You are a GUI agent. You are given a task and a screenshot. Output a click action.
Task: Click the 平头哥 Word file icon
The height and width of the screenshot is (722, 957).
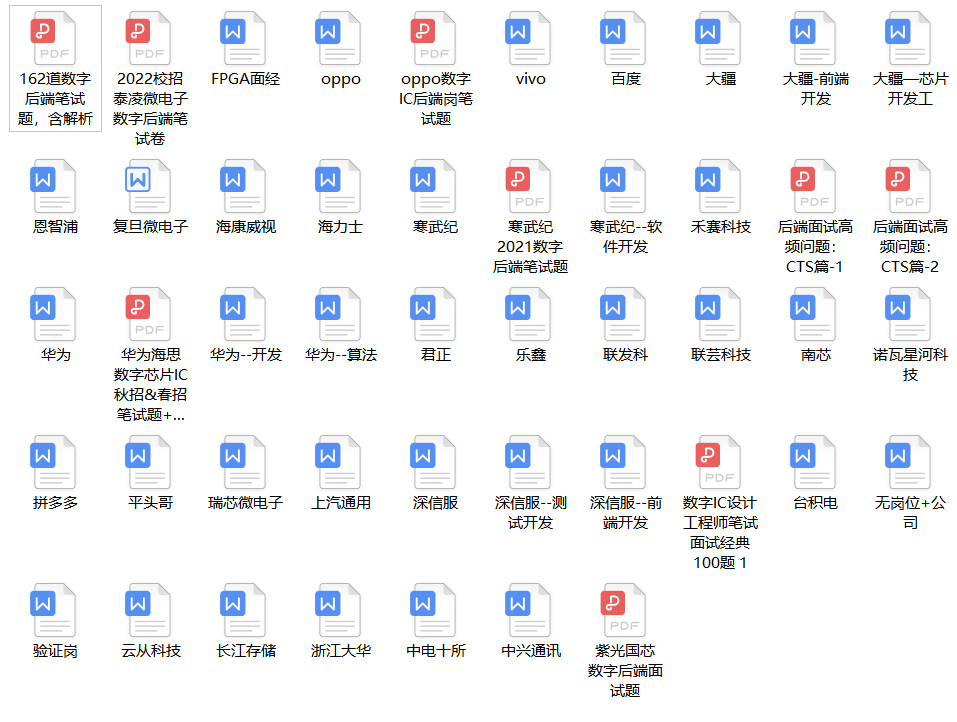148,462
